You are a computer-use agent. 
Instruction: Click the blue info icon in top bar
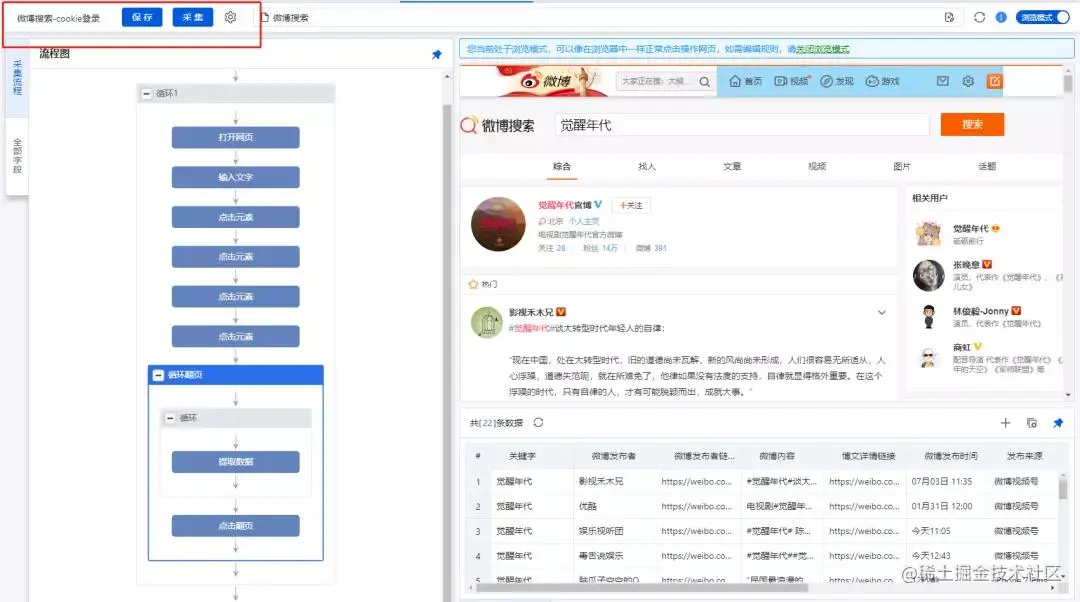(x=1001, y=17)
